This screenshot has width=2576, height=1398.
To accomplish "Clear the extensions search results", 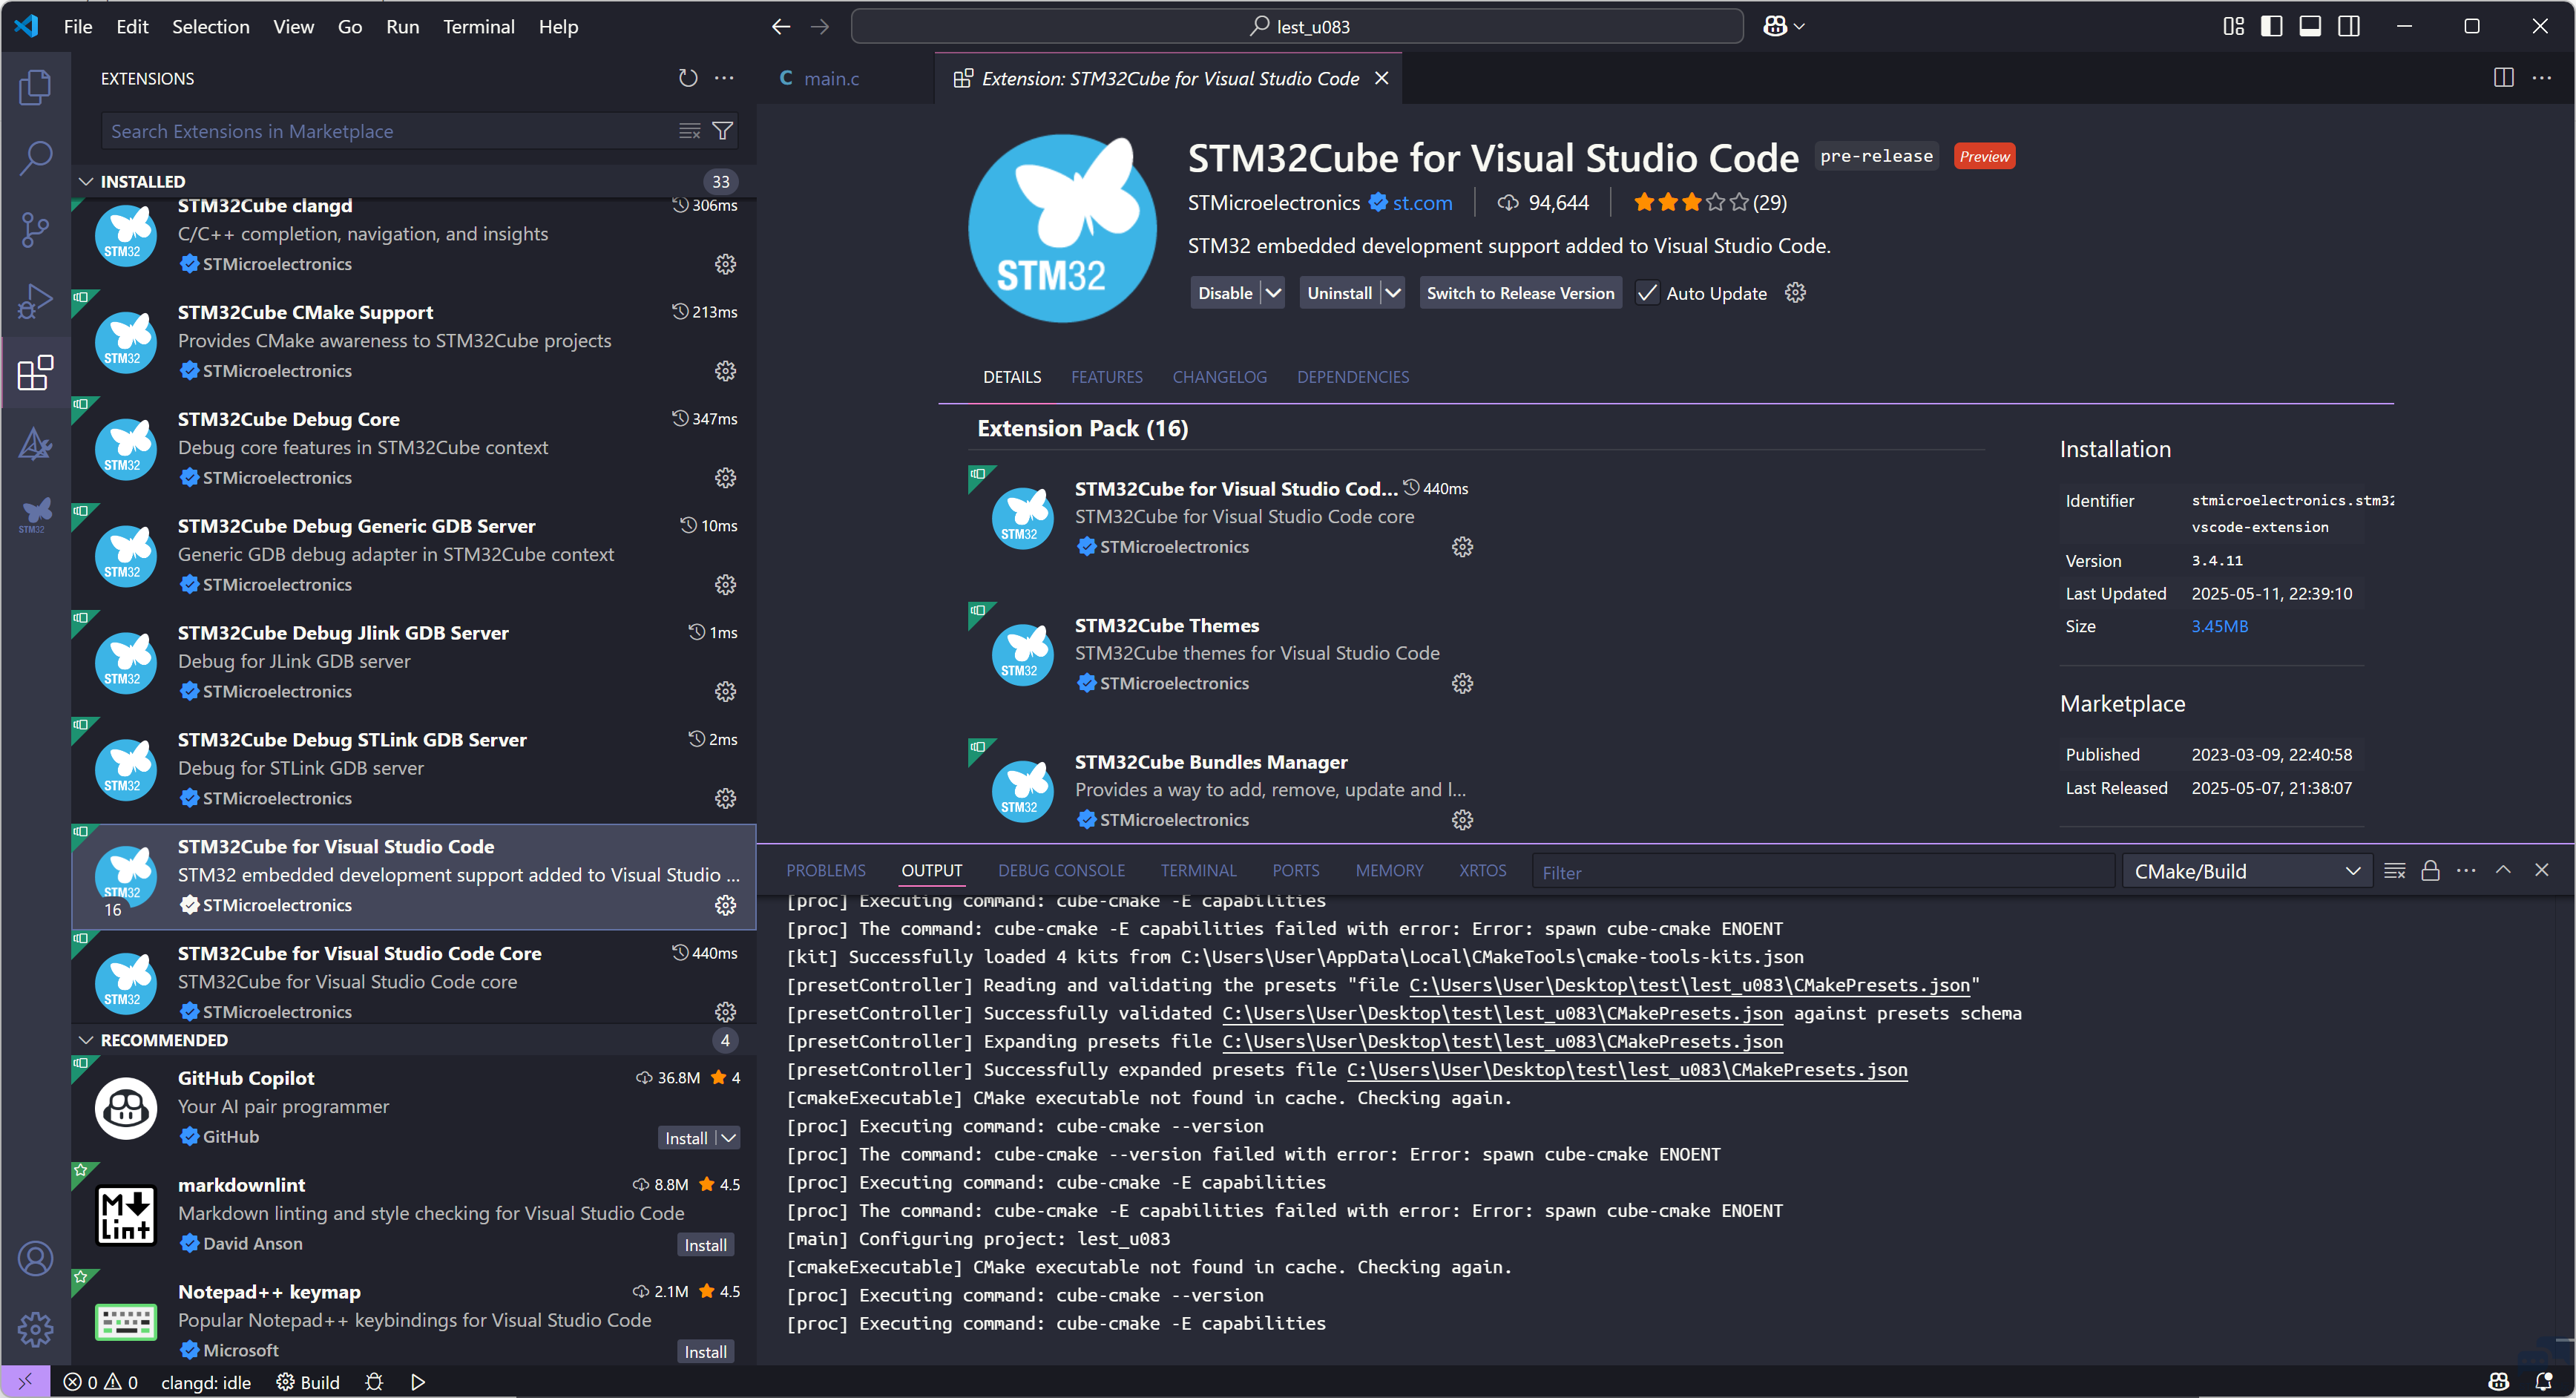I will point(690,131).
